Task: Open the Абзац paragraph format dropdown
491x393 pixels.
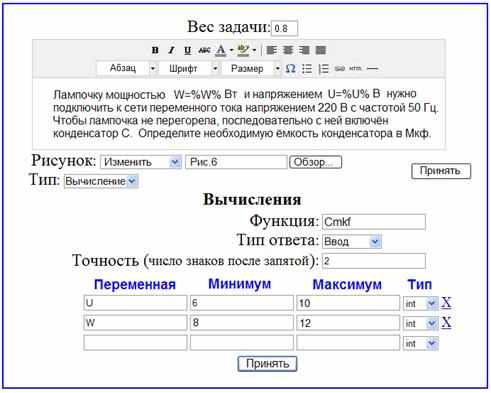Action: coord(127,69)
